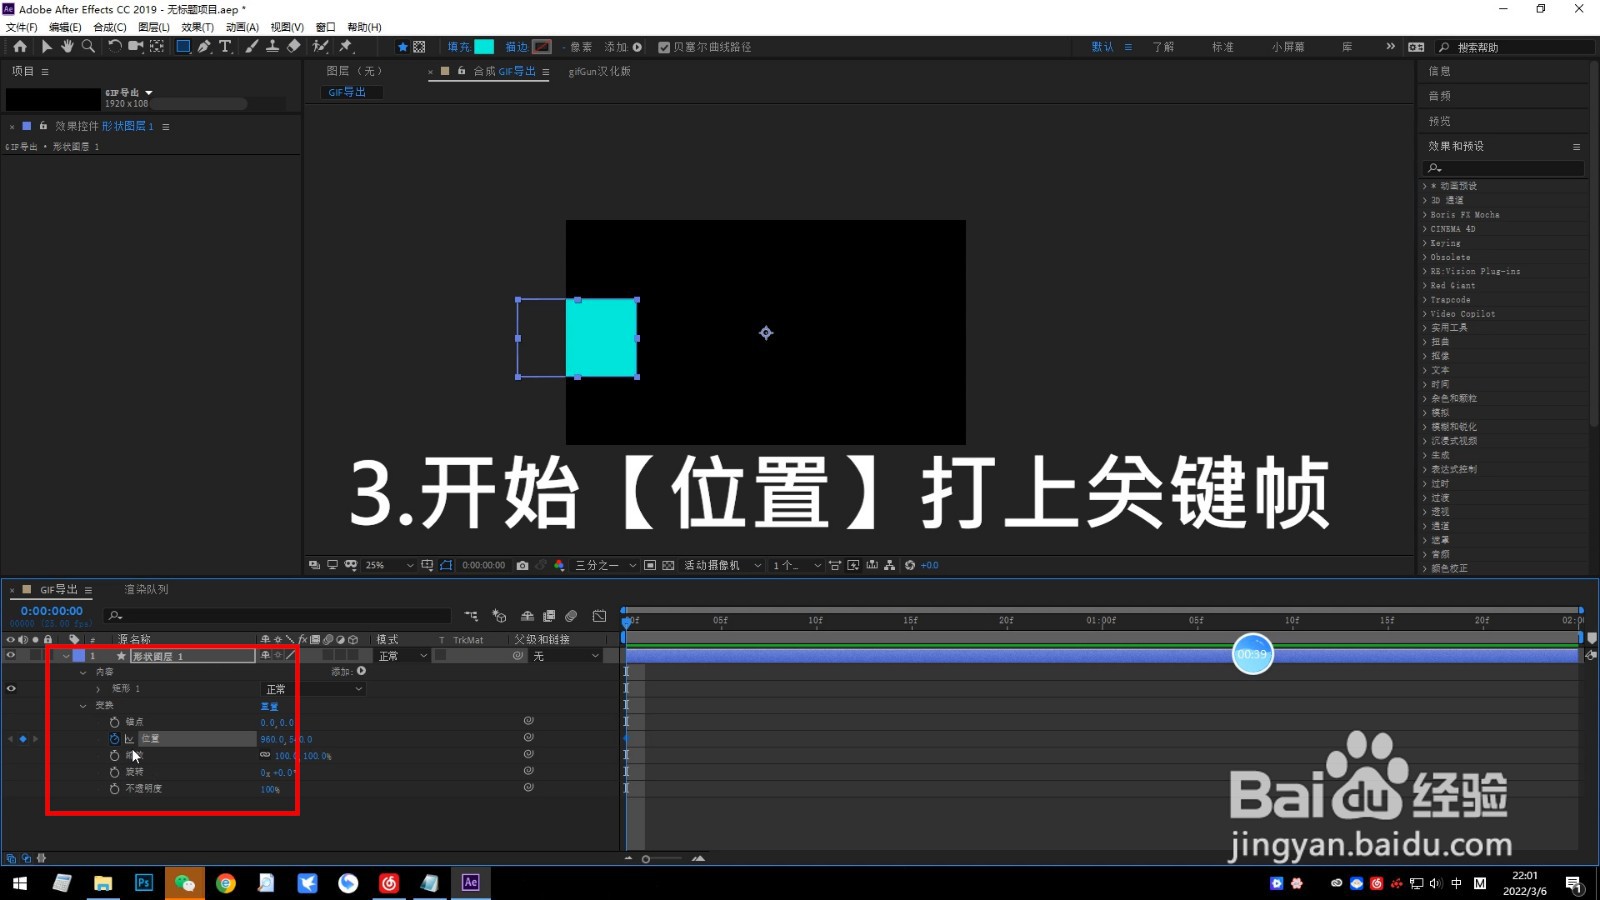Open the 效果(T) menu

click(198, 27)
